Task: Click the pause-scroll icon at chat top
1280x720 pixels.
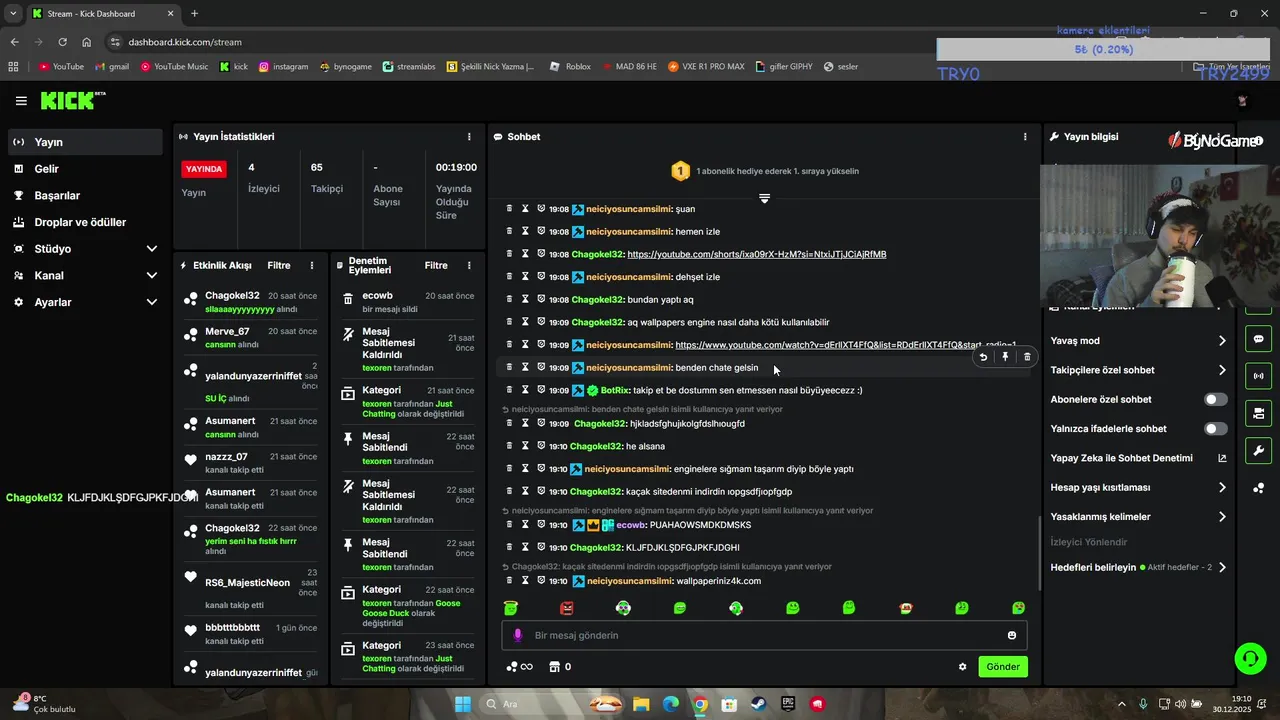Action: coord(764,198)
